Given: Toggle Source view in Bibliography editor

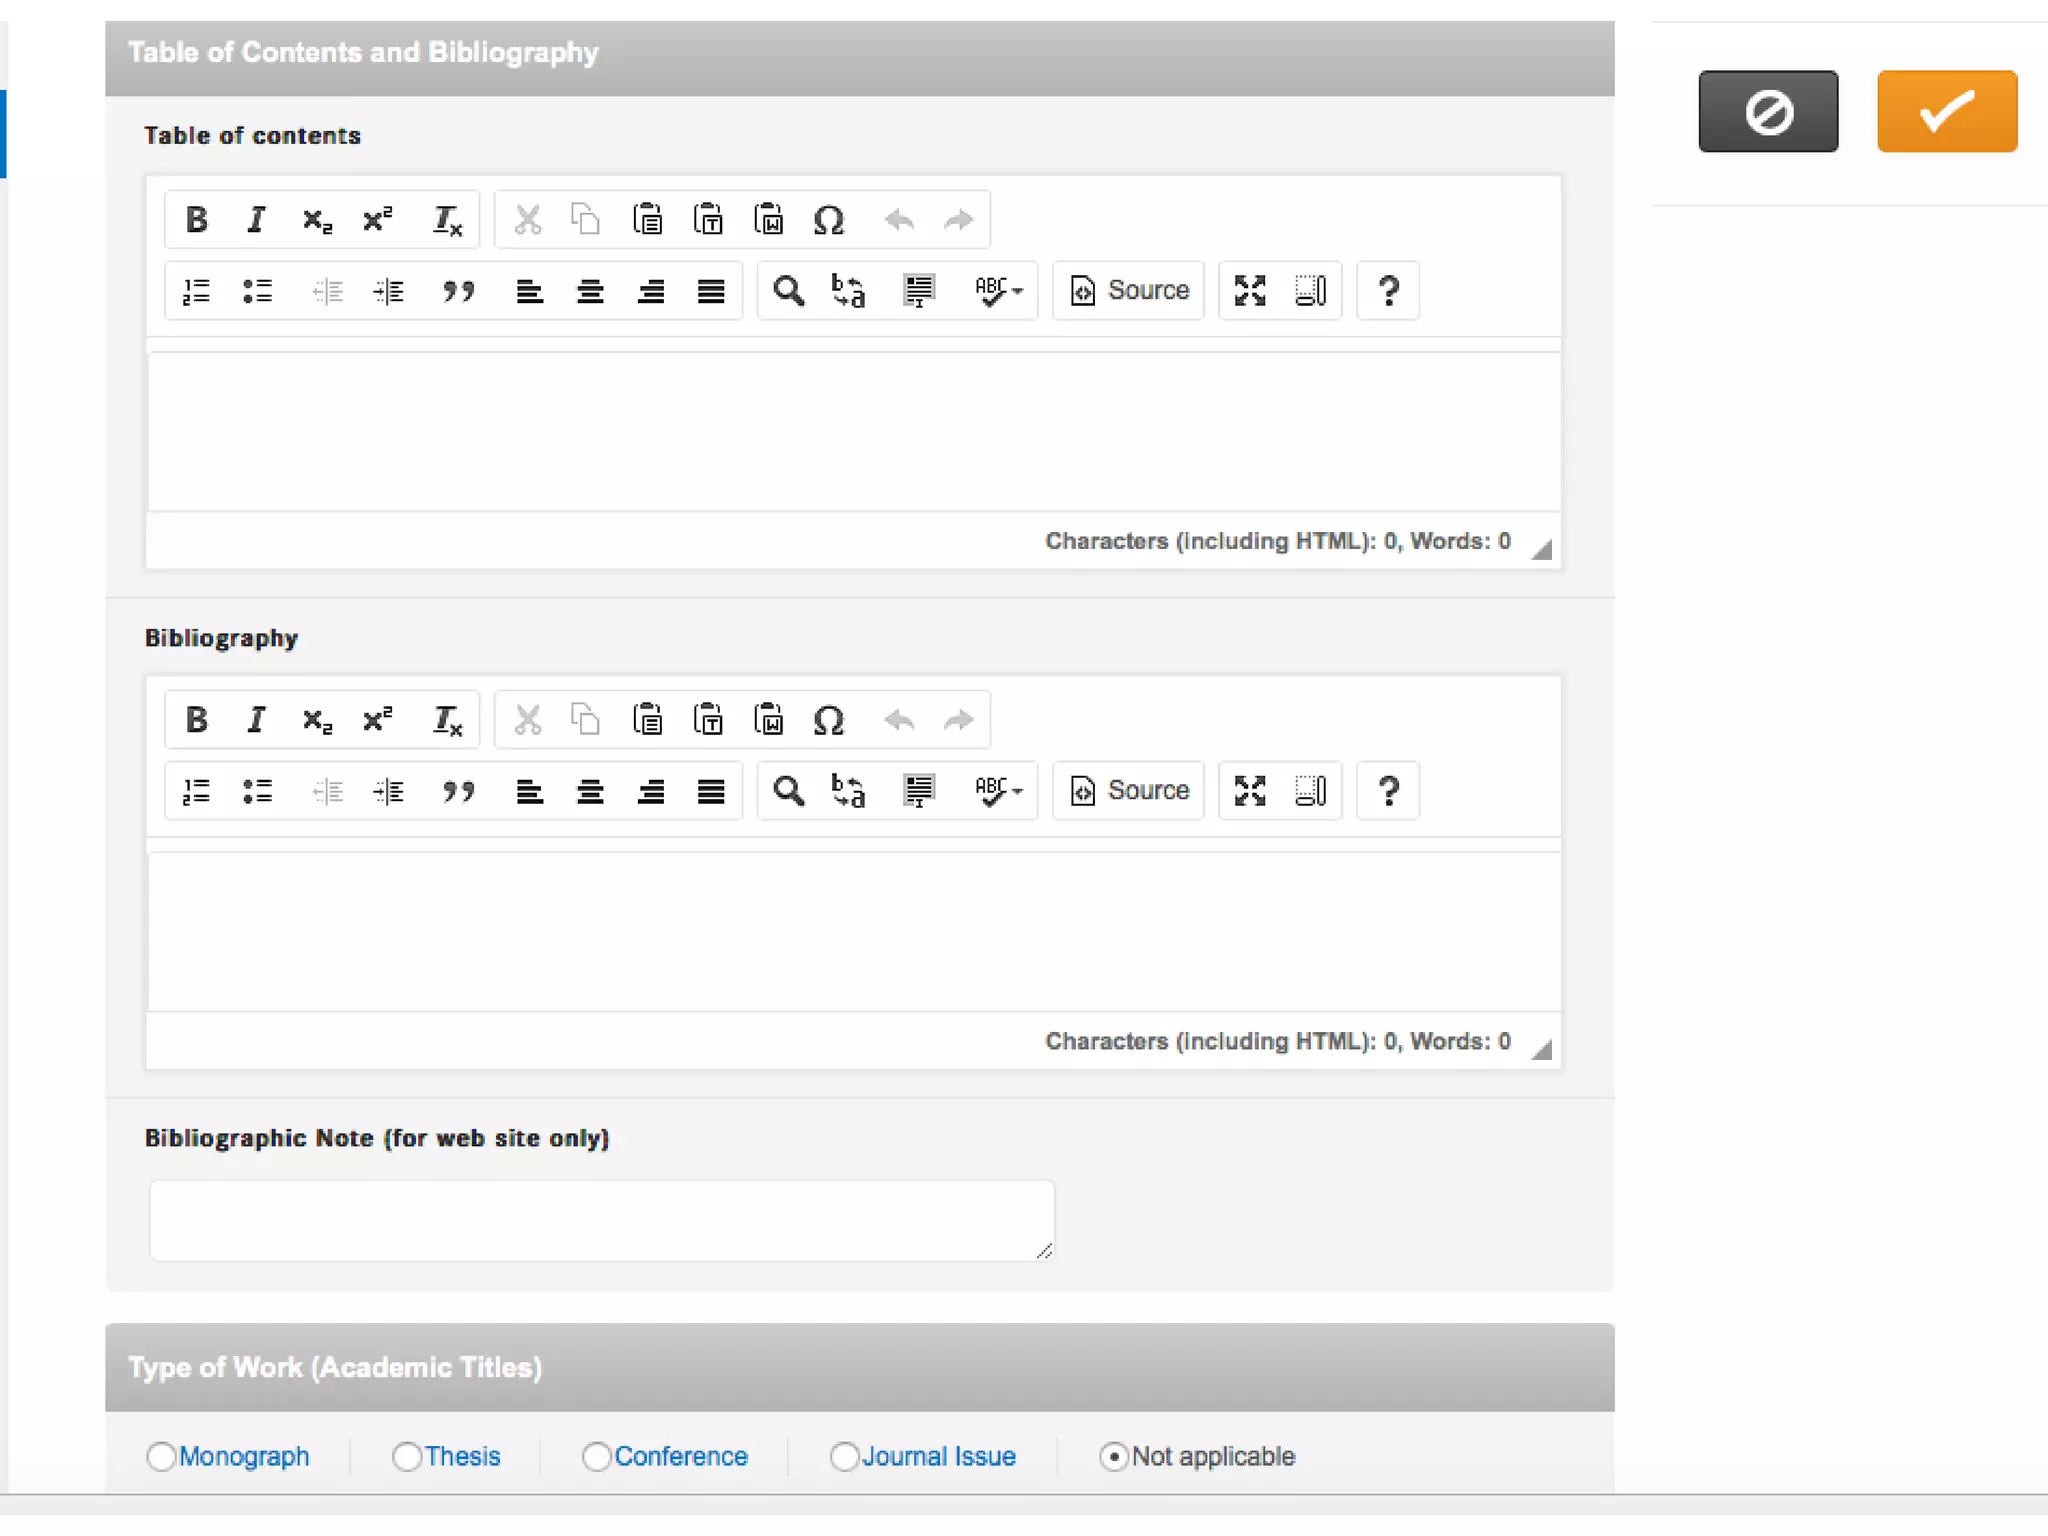Looking at the screenshot, I should 1129,791.
